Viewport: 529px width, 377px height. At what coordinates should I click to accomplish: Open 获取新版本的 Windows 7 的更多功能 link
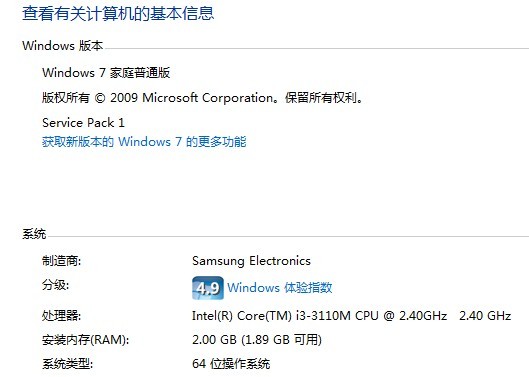(x=144, y=142)
